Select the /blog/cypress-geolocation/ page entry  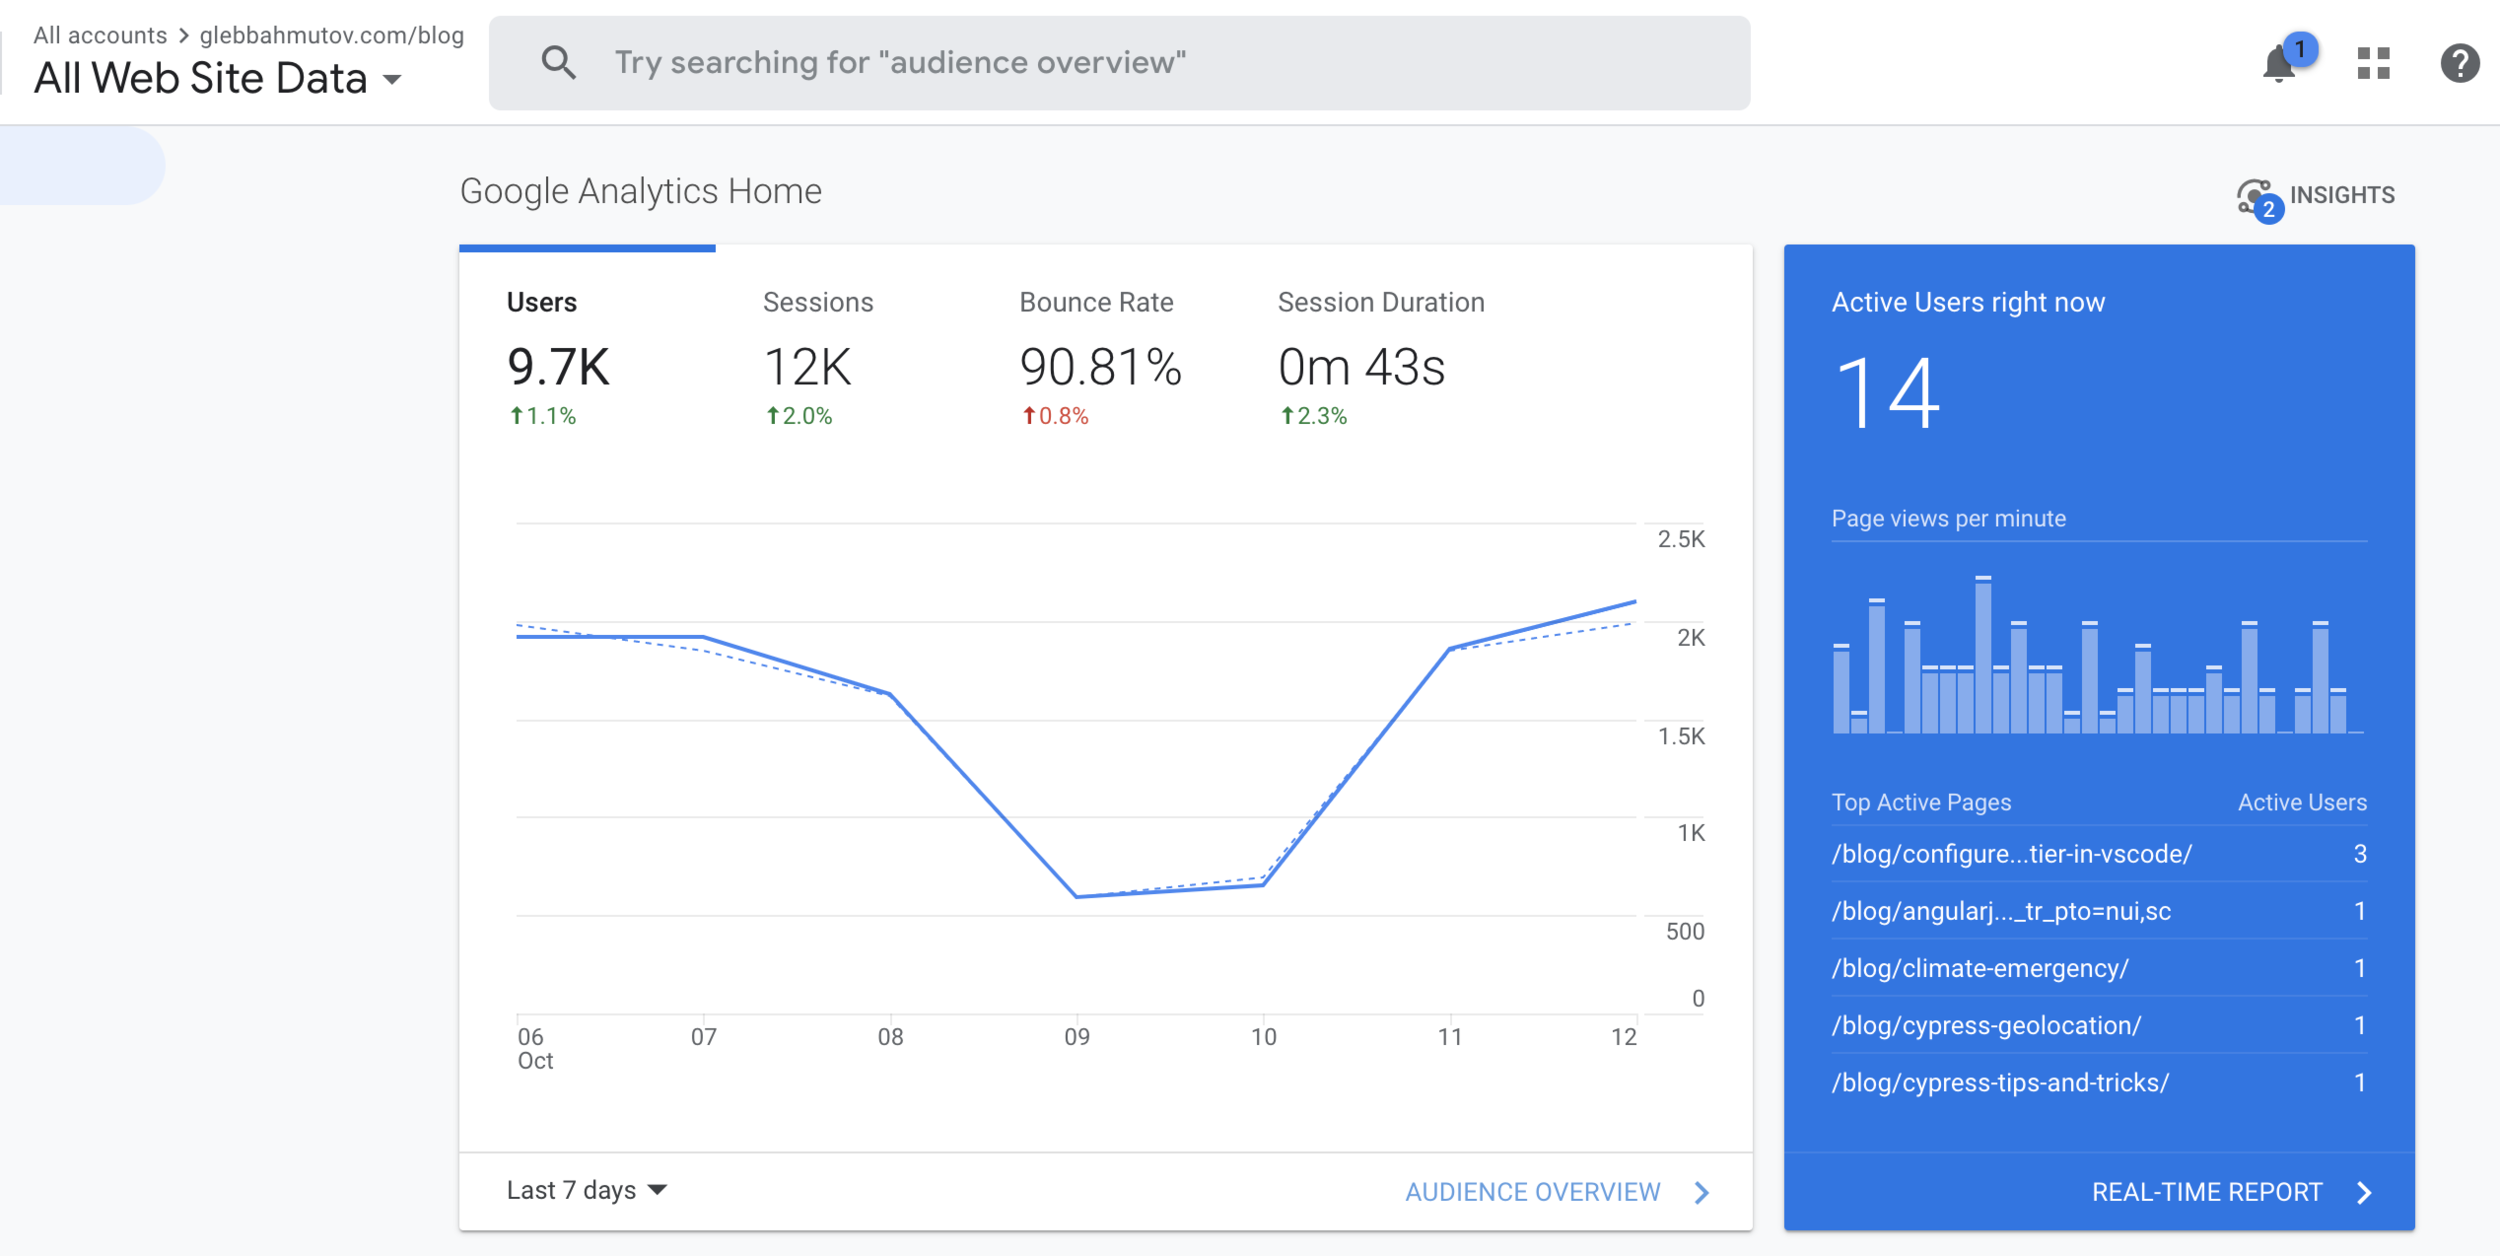coord(1986,1025)
